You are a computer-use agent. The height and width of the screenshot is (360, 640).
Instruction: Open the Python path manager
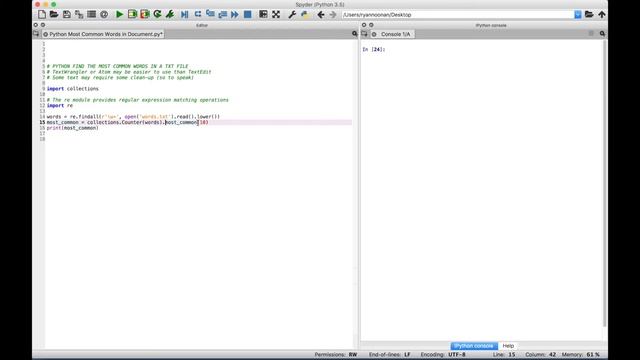click(x=304, y=15)
